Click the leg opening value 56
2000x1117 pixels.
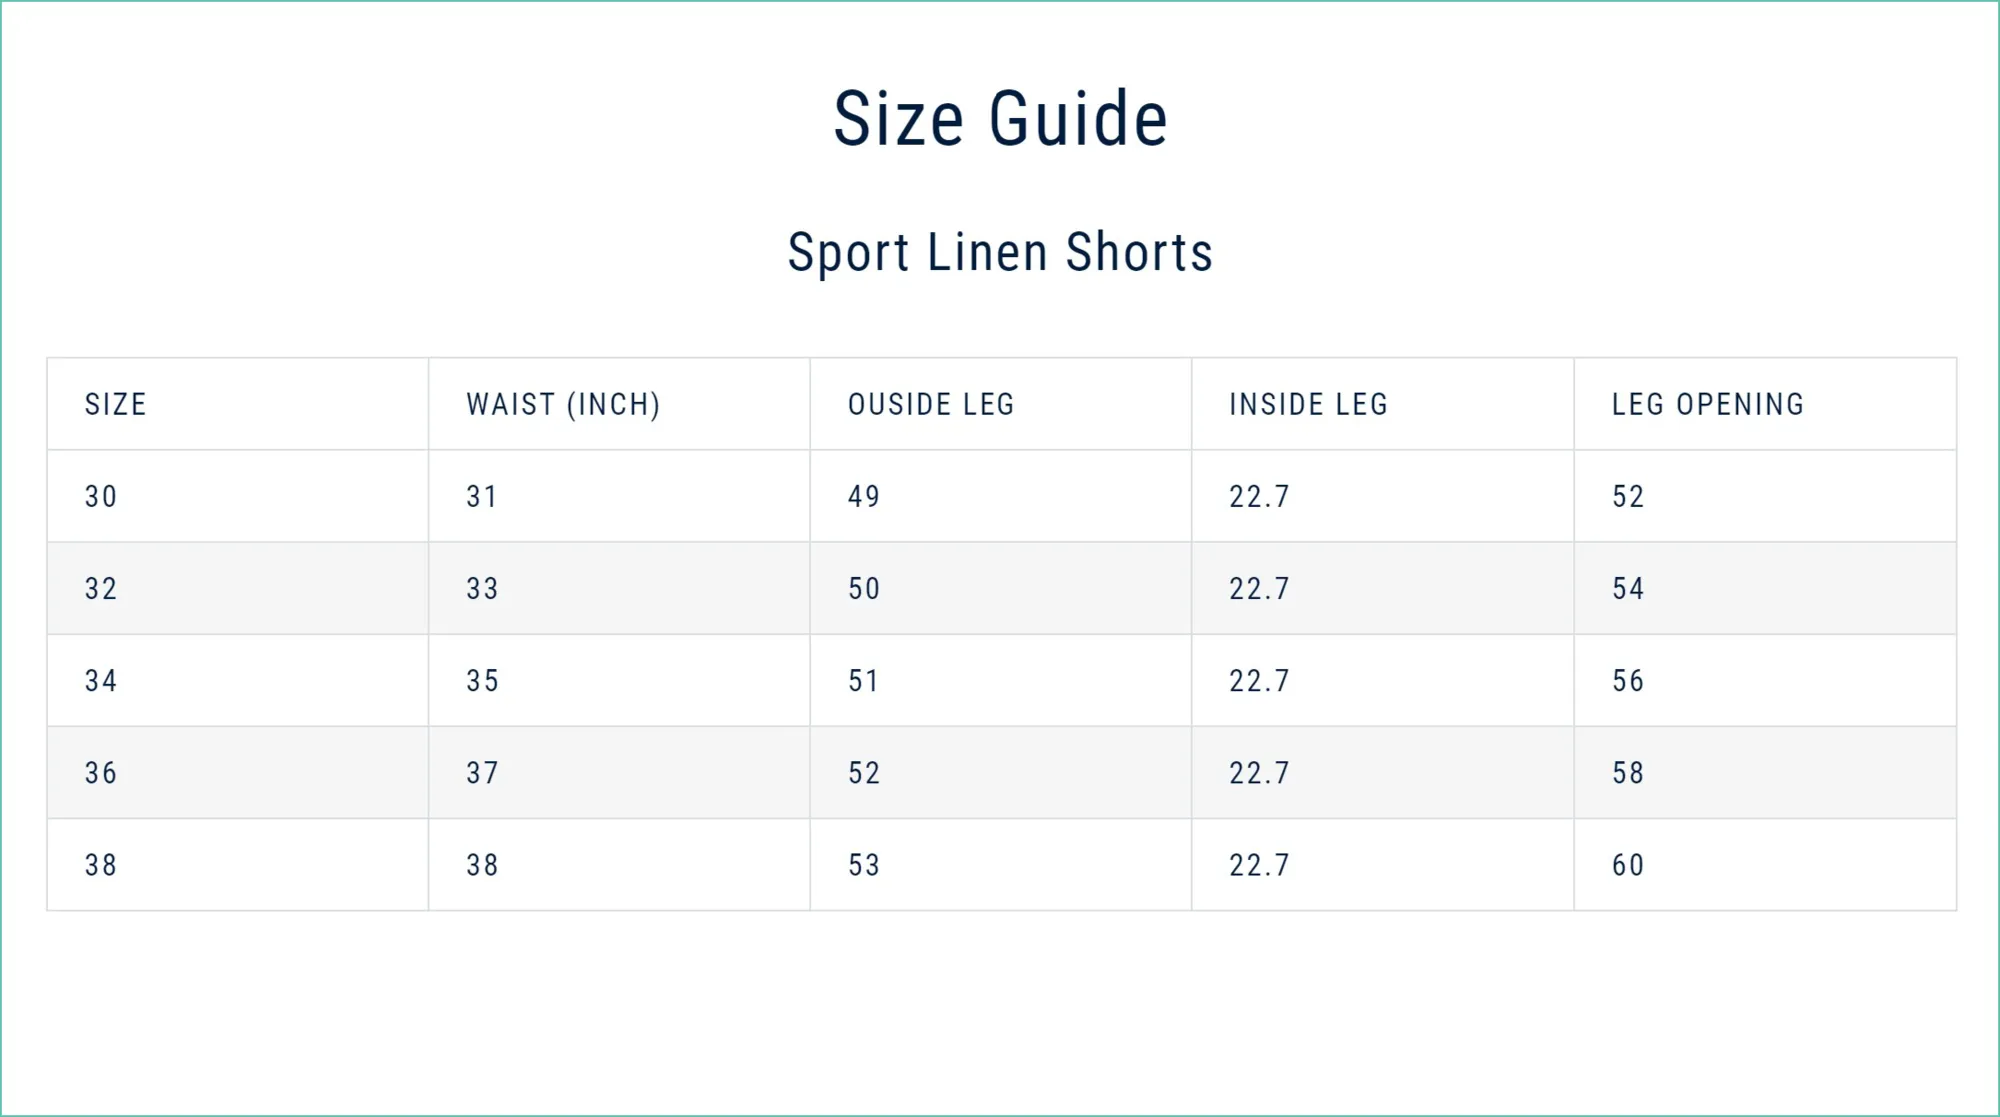[x=1628, y=681]
